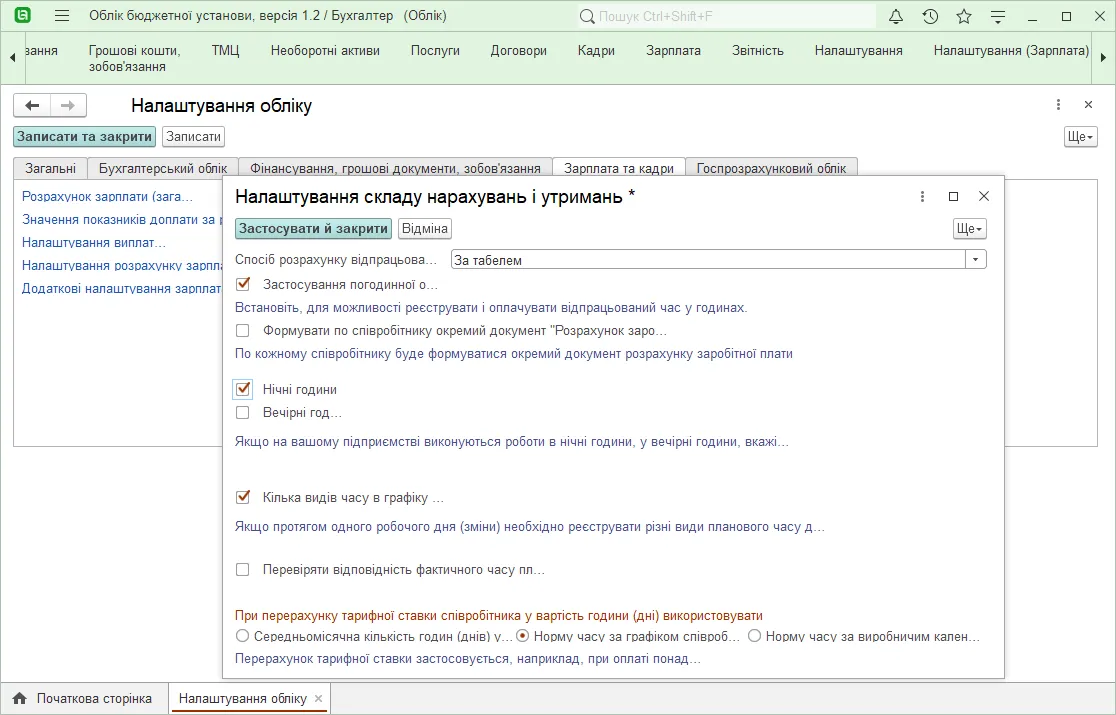Open favorites star icon
The image size is (1116, 715).
(x=964, y=16)
